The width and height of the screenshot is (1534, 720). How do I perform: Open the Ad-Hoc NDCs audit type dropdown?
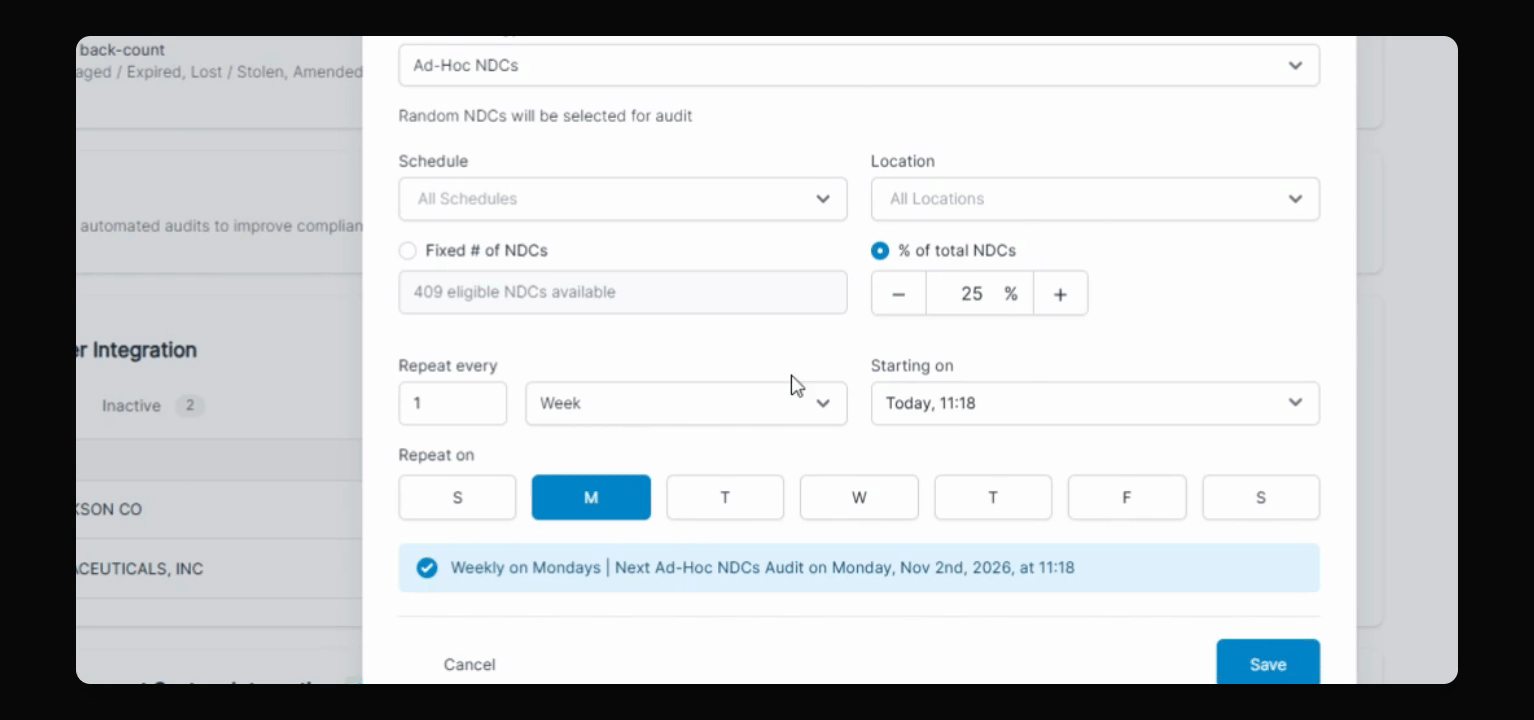[858, 65]
